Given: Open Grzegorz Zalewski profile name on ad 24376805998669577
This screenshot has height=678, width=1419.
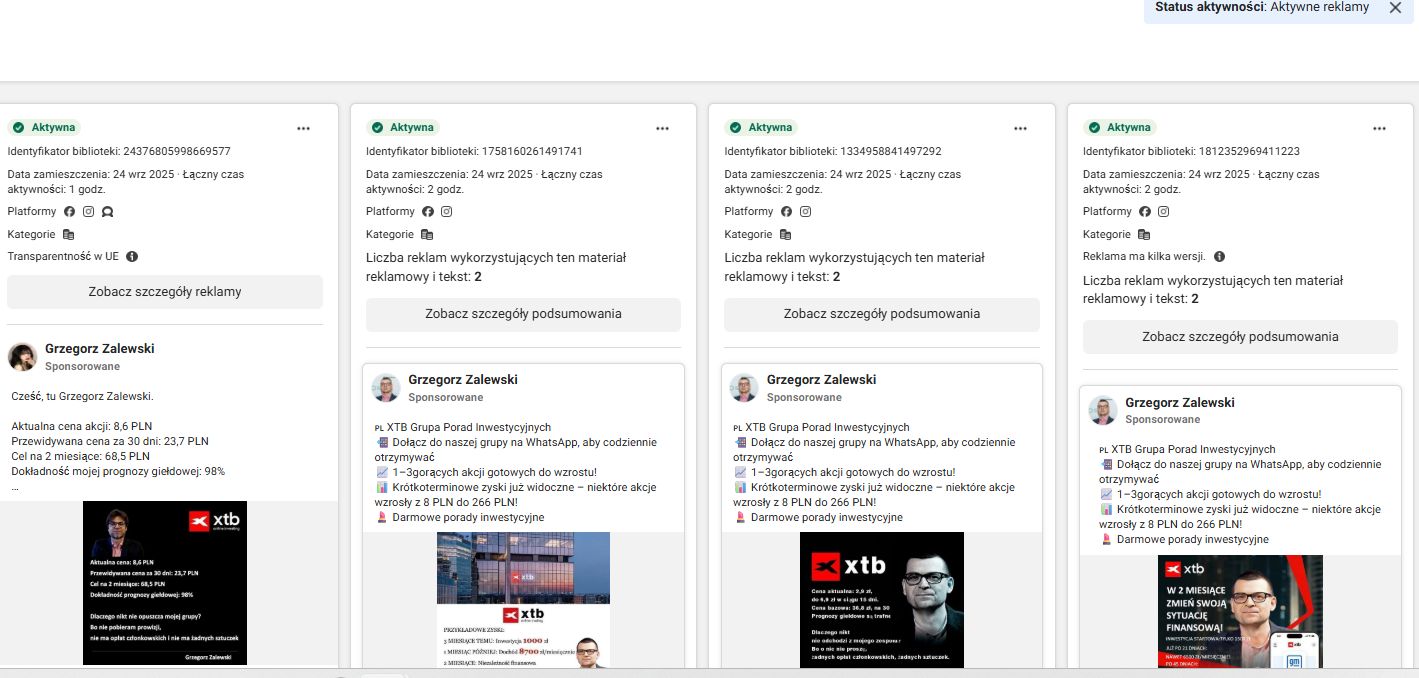Looking at the screenshot, I should (x=100, y=349).
